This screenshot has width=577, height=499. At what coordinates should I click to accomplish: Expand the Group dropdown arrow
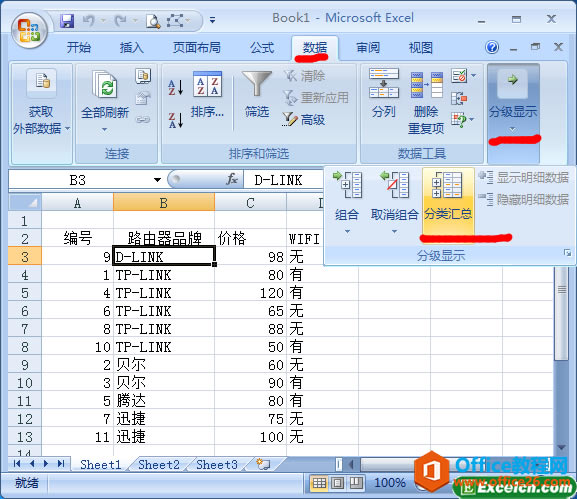click(x=347, y=231)
